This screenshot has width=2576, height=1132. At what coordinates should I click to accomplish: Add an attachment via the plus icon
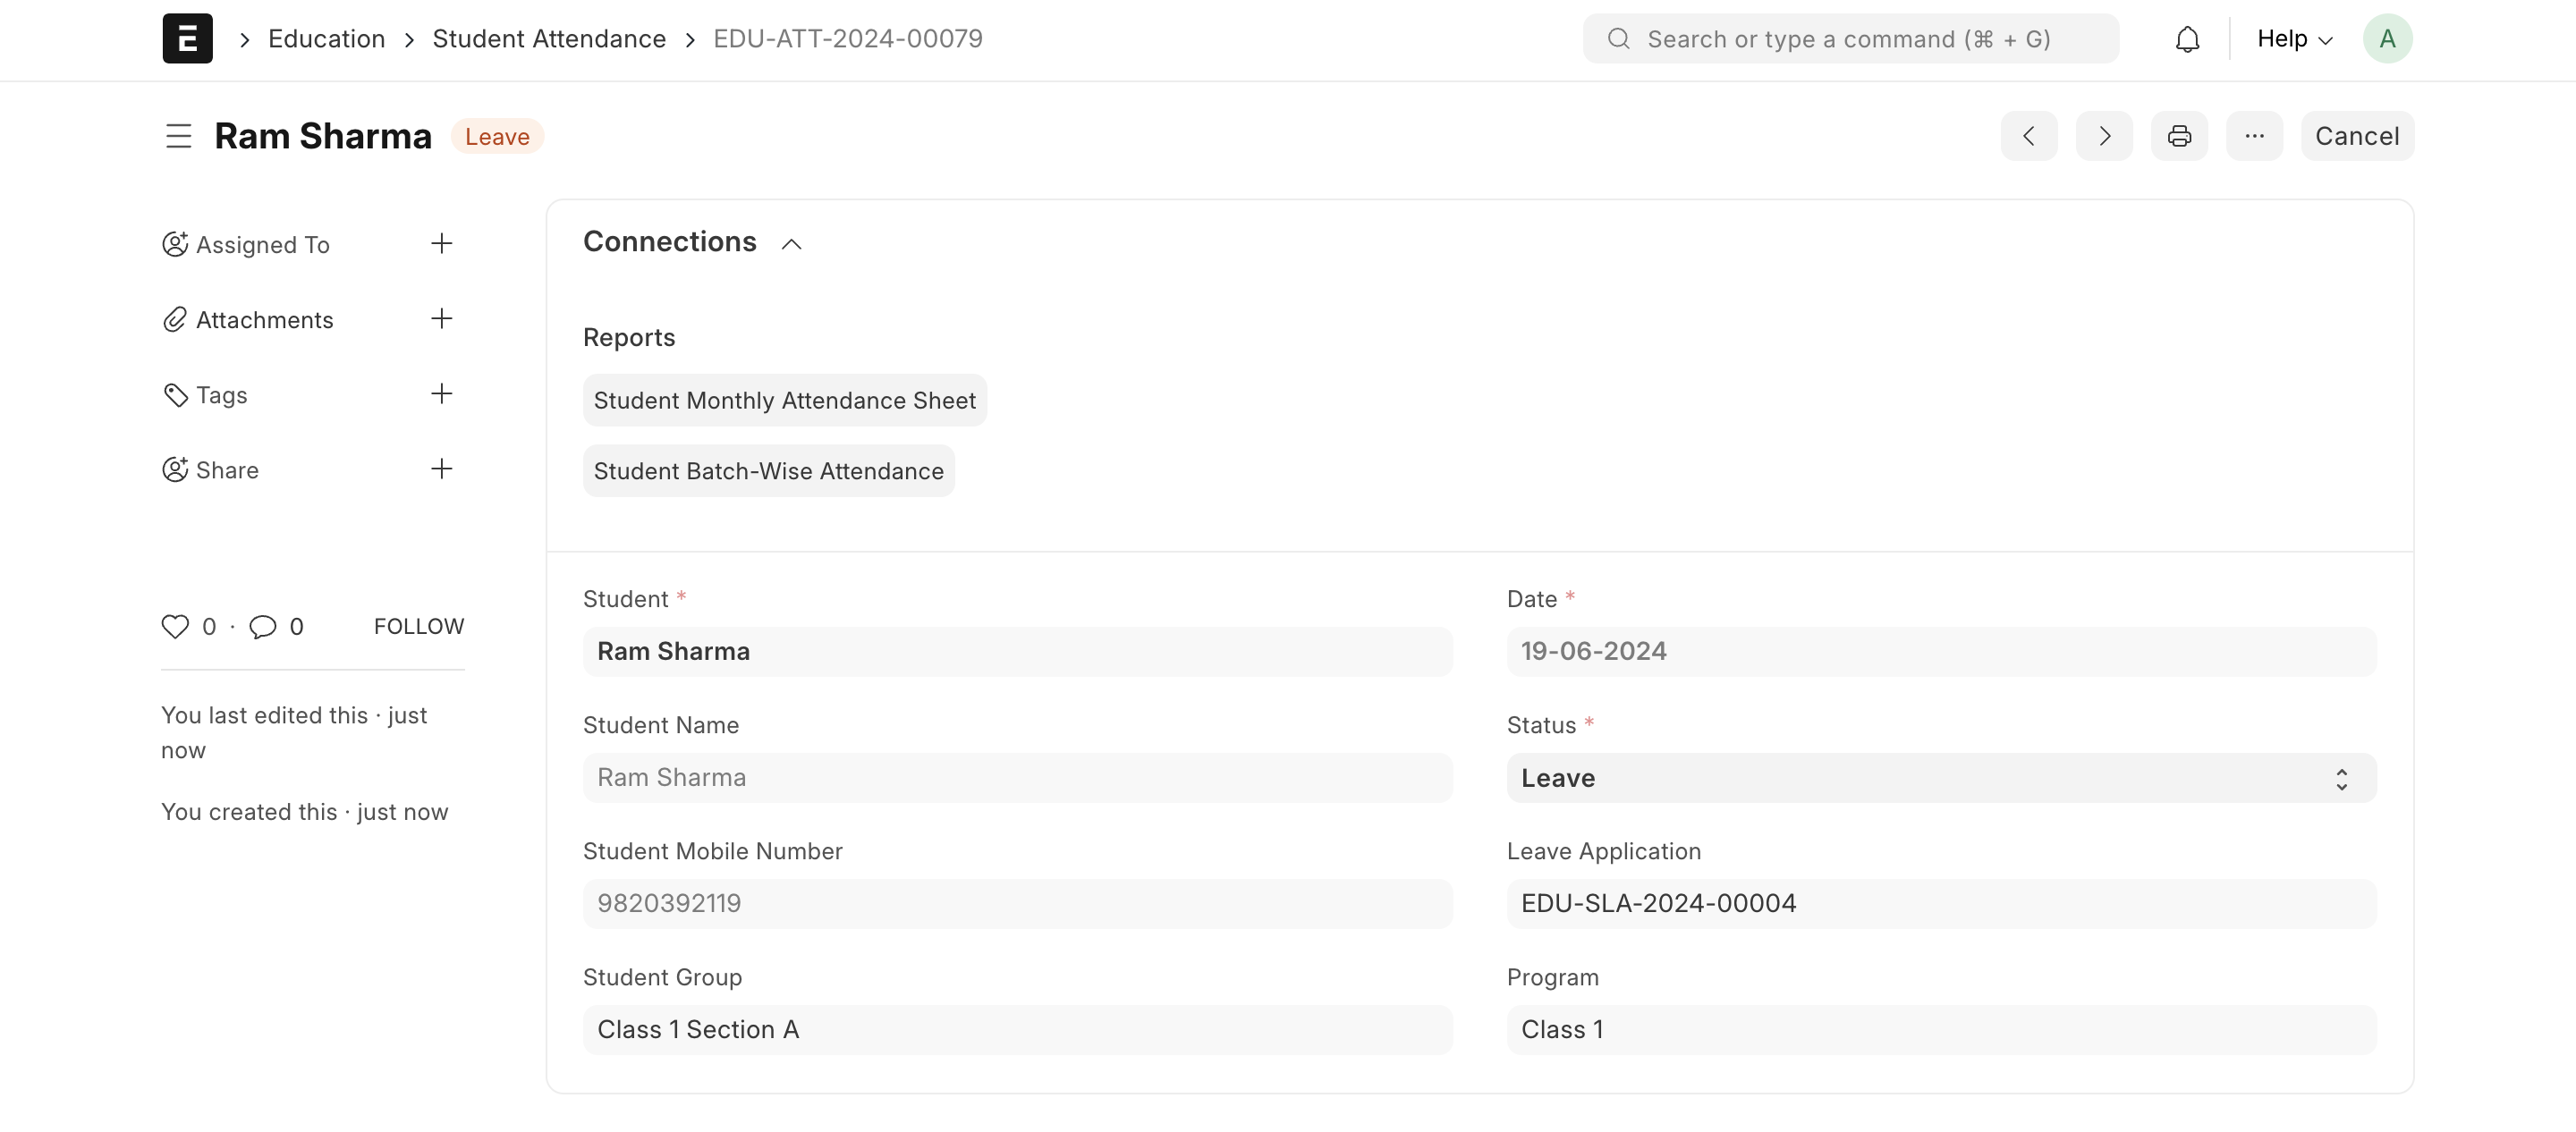click(442, 318)
